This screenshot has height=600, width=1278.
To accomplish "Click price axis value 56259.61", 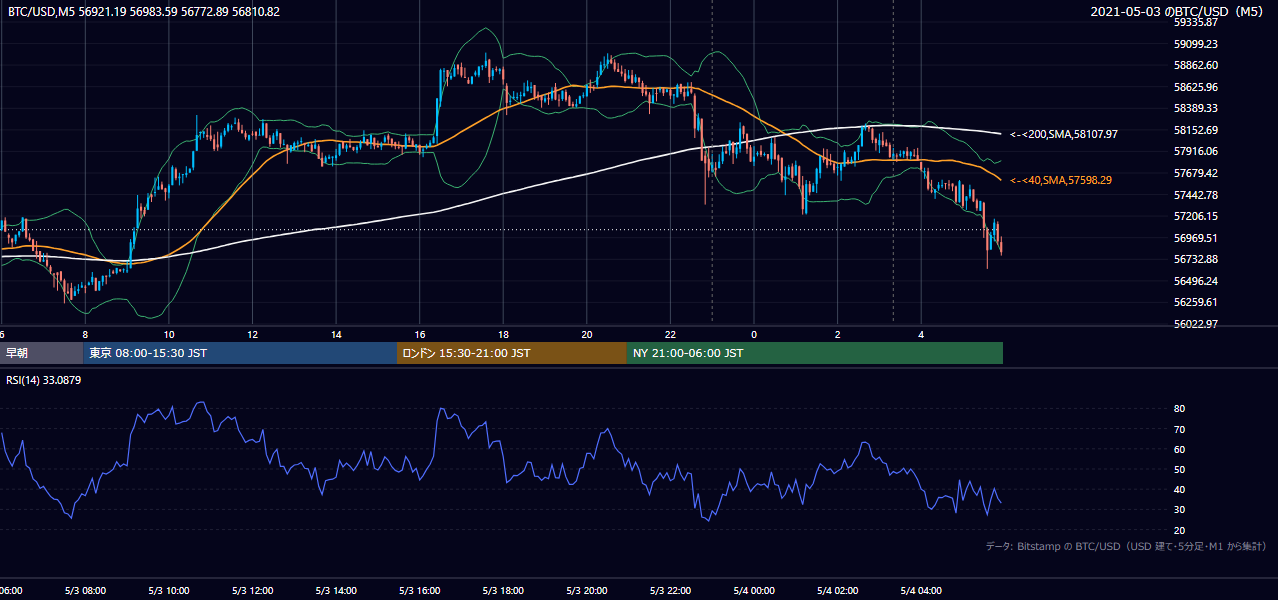I will tap(1196, 302).
